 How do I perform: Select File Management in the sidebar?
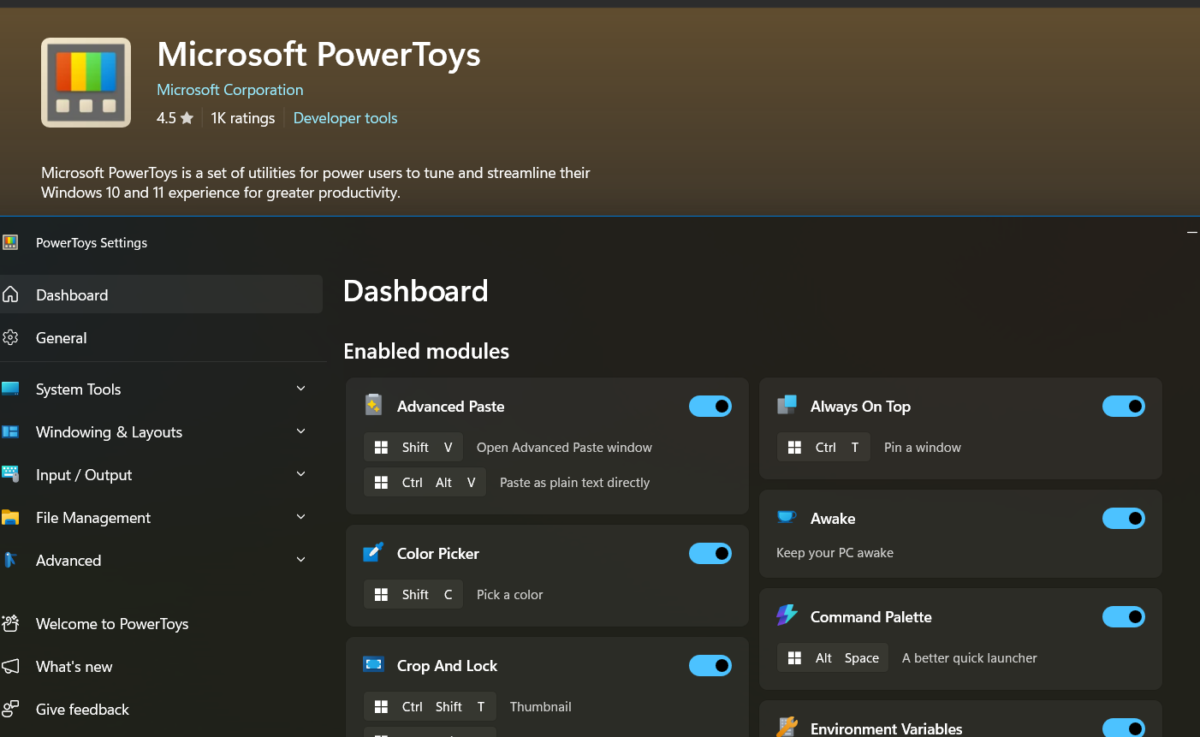tap(161, 517)
